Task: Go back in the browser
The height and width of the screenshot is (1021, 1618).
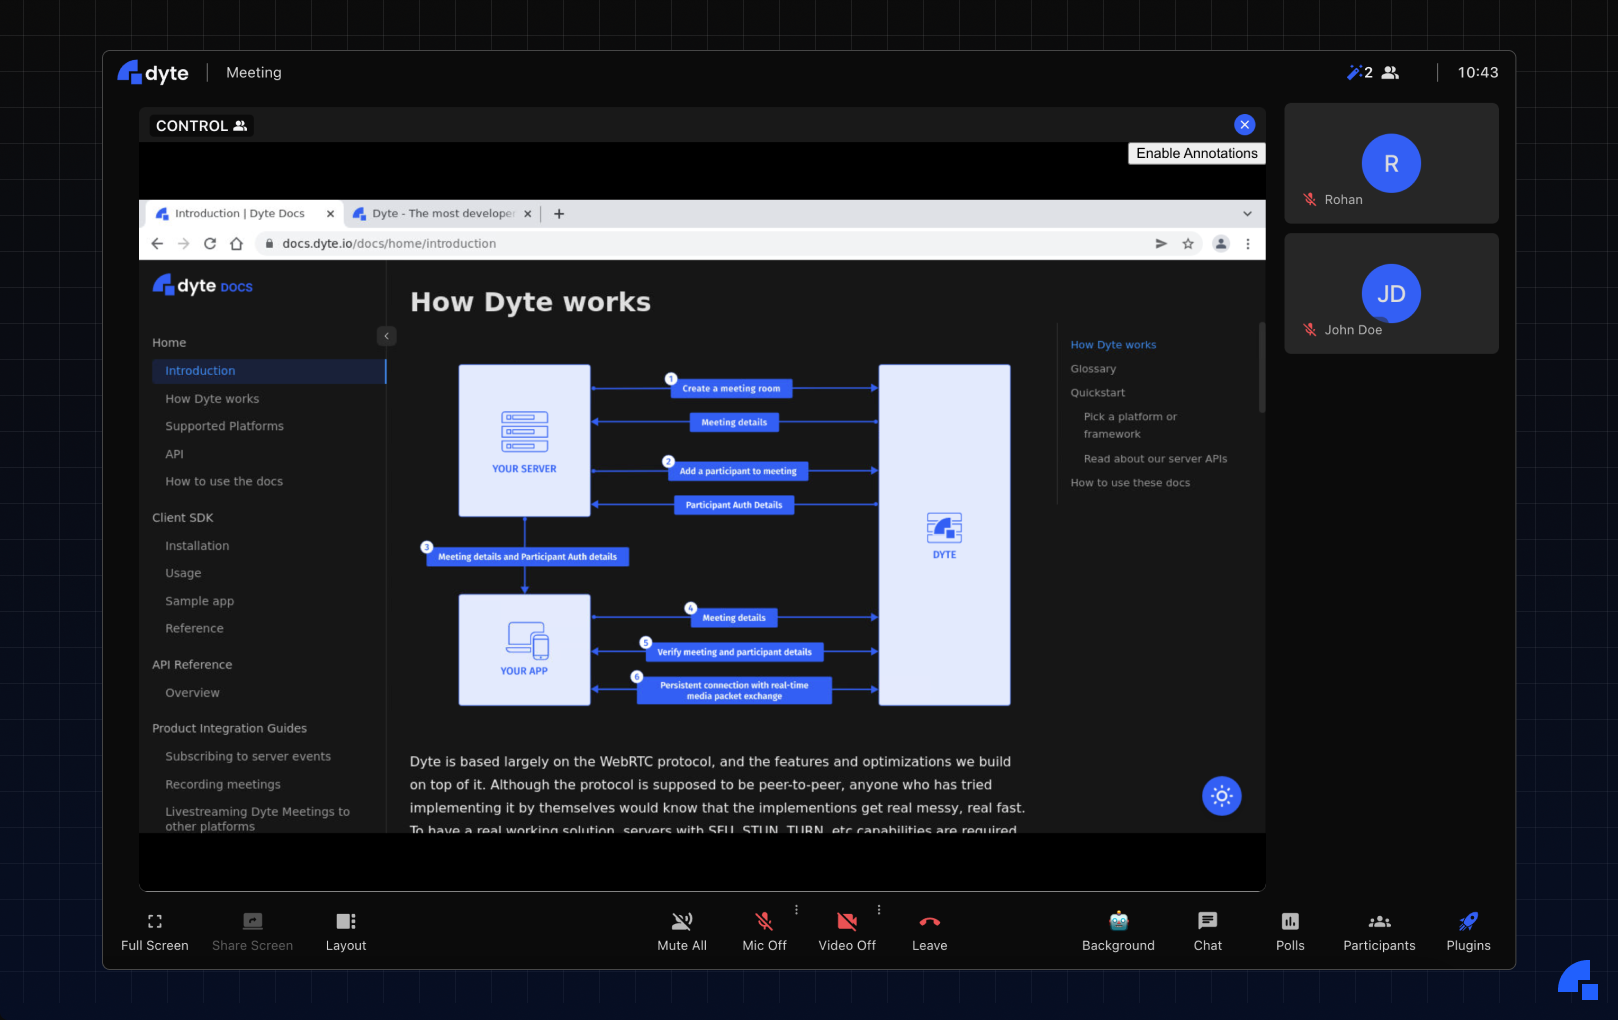Action: (x=157, y=244)
